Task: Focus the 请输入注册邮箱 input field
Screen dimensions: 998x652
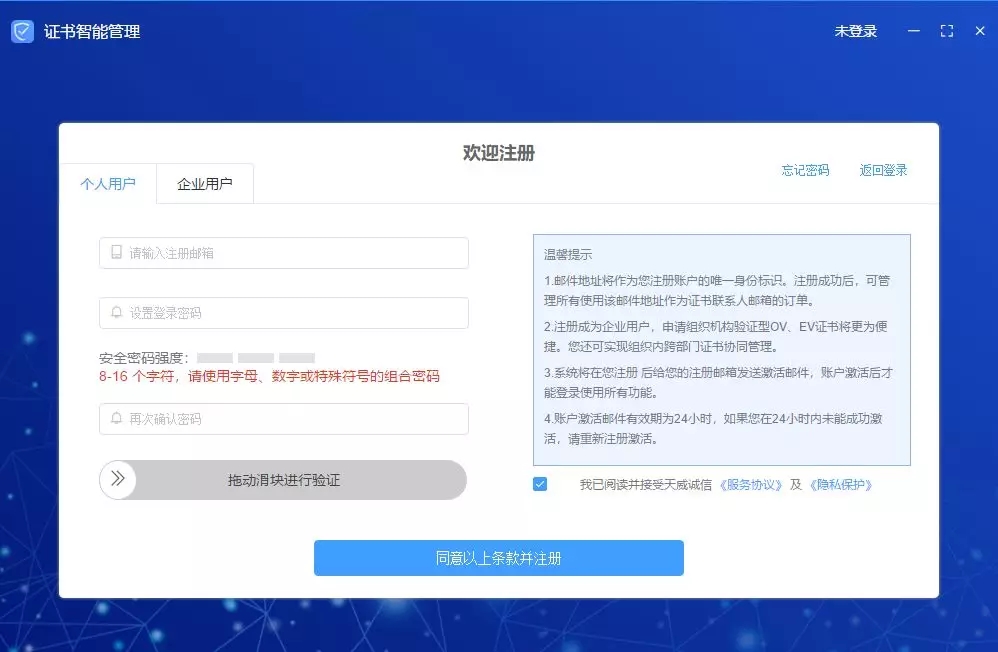Action: coord(284,253)
